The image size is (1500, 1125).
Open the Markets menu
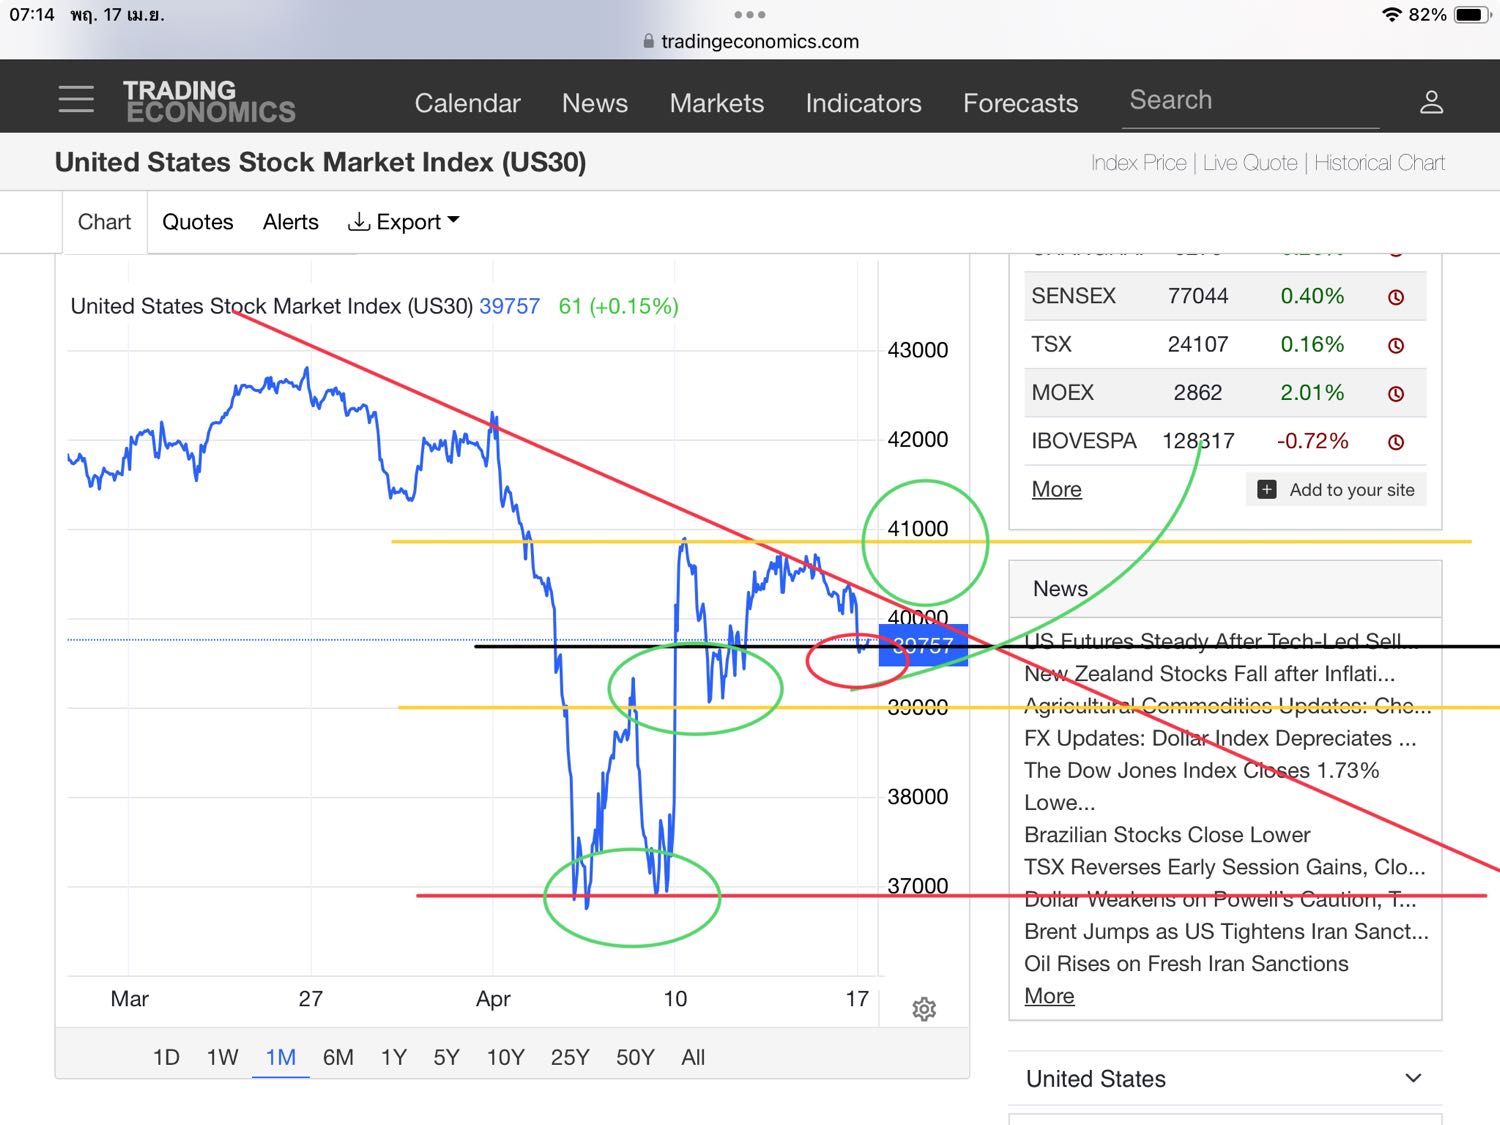coord(717,103)
